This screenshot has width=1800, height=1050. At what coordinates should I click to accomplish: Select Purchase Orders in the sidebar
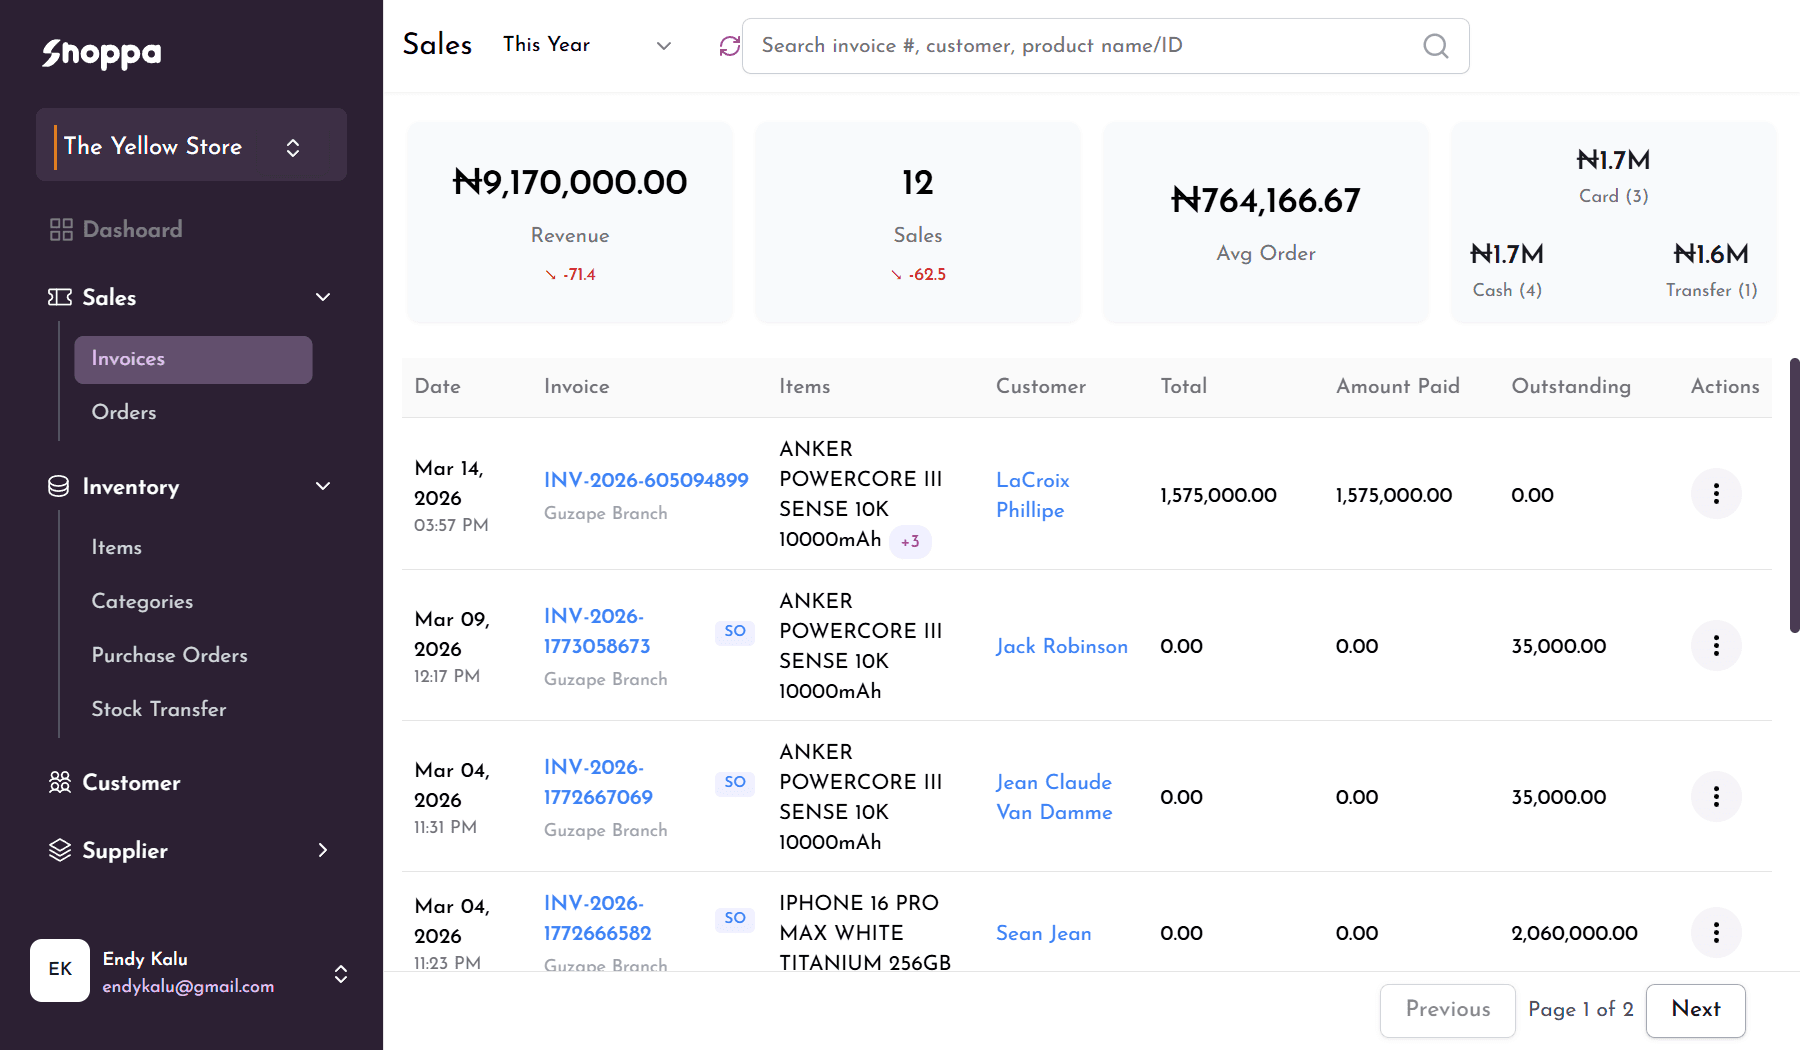169,656
